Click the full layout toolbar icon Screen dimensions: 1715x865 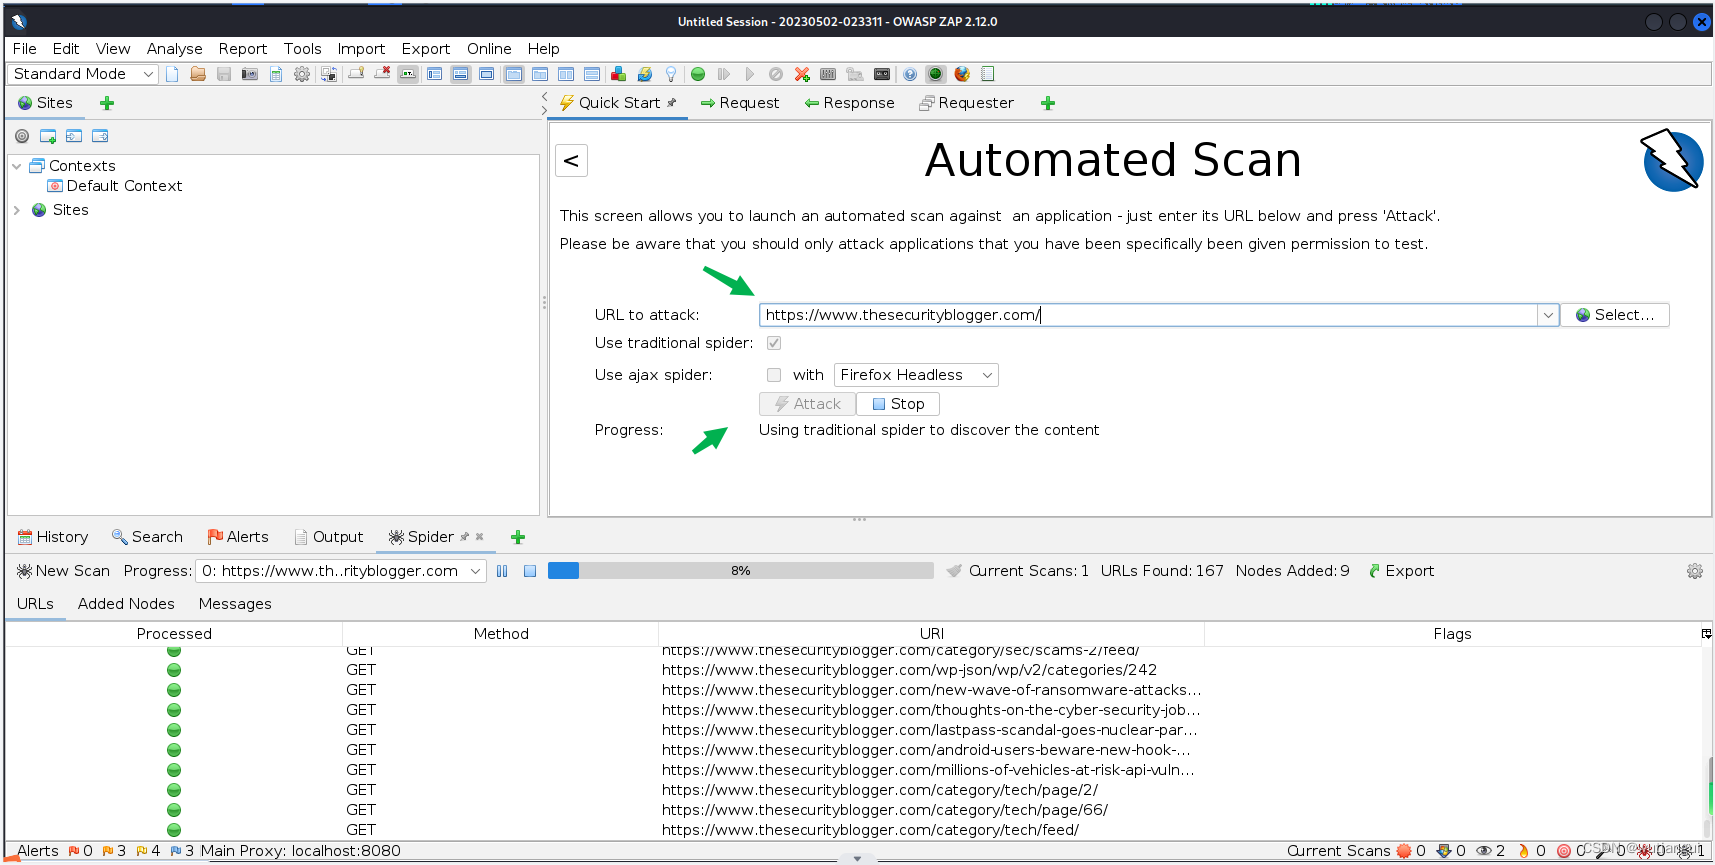486,74
